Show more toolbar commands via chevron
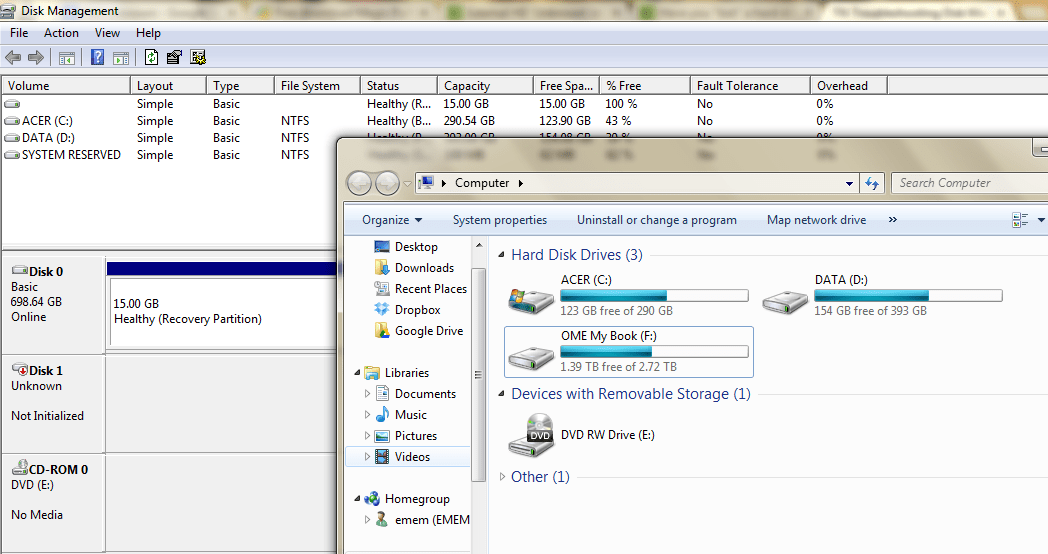This screenshot has width=1048, height=554. [x=892, y=220]
